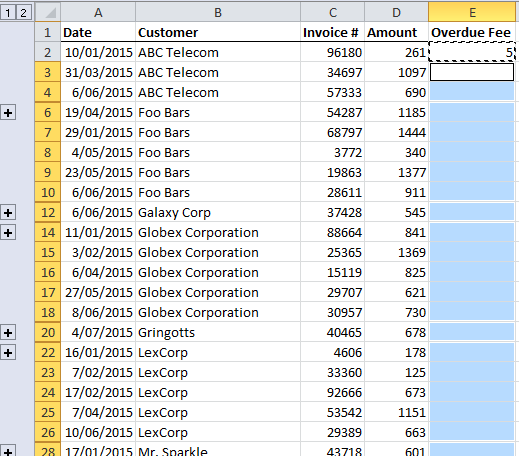Click outline level 2 button
The image size is (519, 456).
[x=23, y=13]
